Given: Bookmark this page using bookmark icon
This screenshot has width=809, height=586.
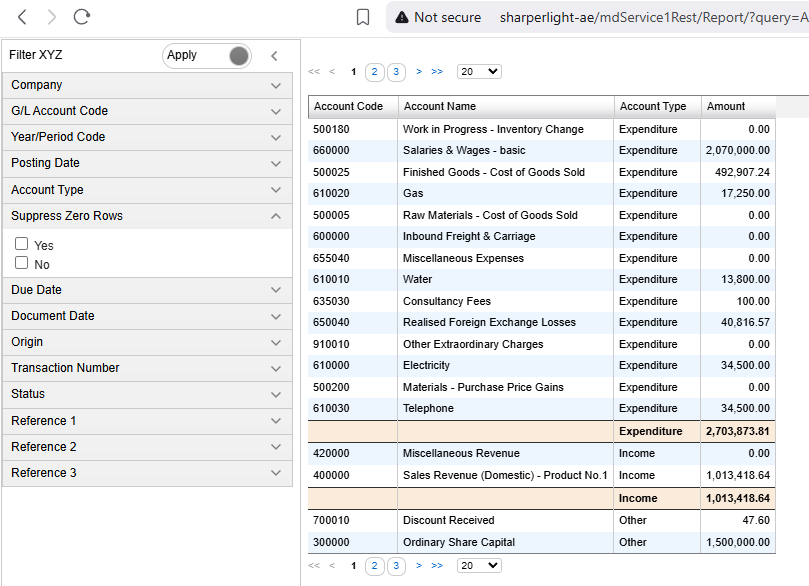Looking at the screenshot, I should pyautogui.click(x=363, y=17).
